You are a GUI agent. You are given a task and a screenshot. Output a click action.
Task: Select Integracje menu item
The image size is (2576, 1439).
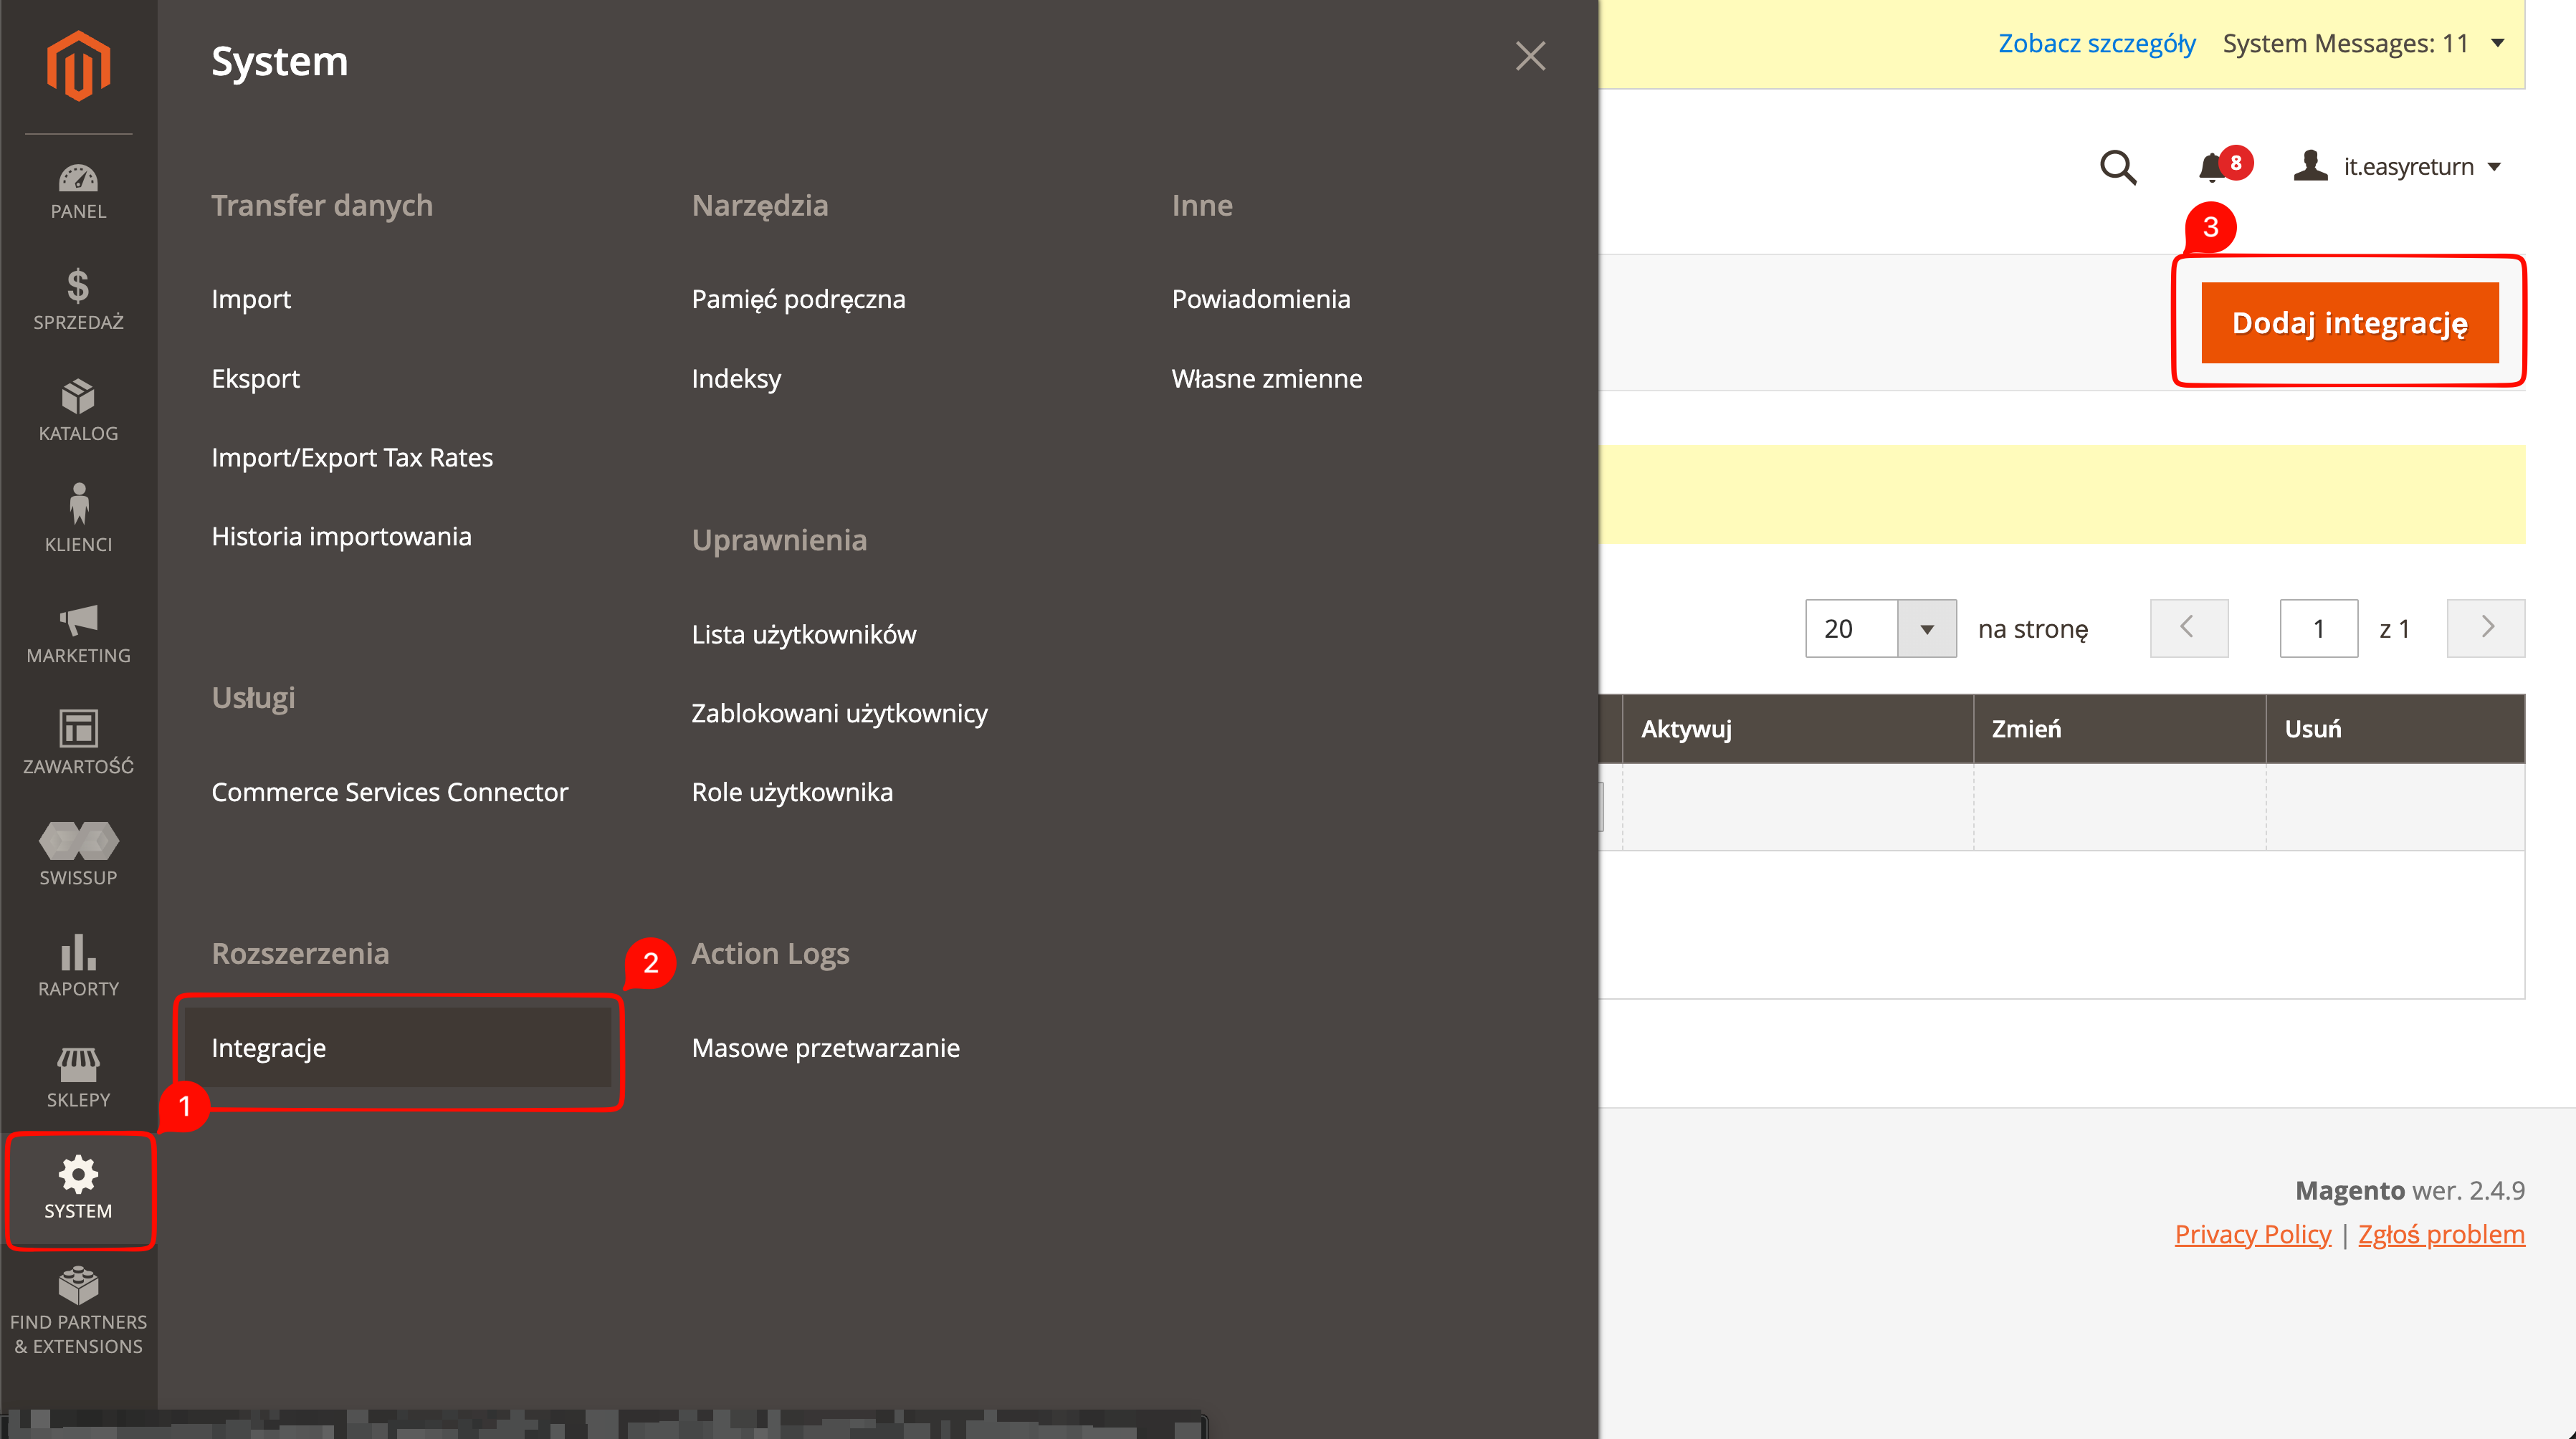[x=397, y=1047]
